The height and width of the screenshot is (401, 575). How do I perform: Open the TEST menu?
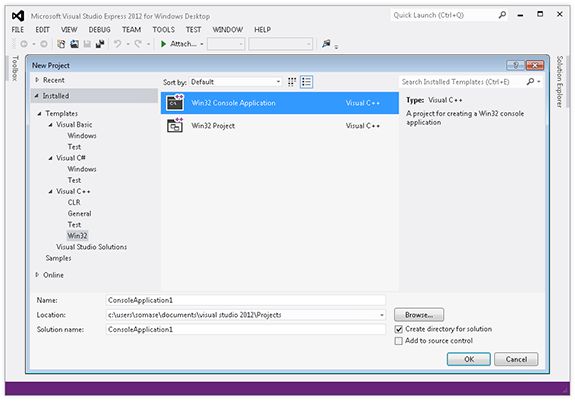click(x=193, y=30)
